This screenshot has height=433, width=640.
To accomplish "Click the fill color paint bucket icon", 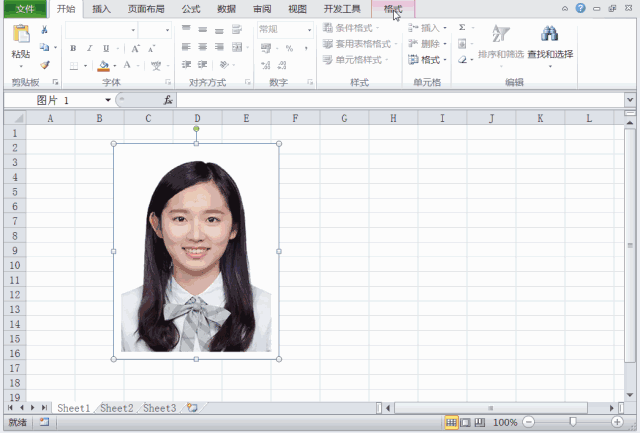I will point(103,65).
